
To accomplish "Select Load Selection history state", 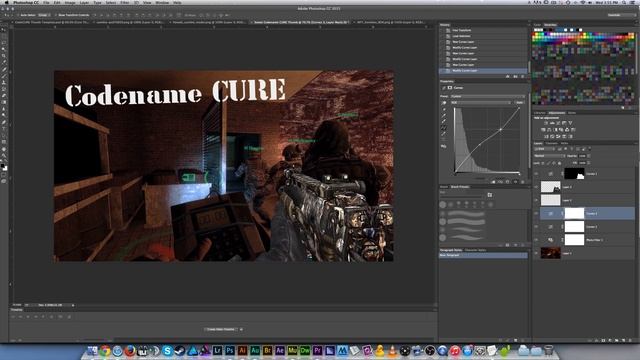I will 461,36.
